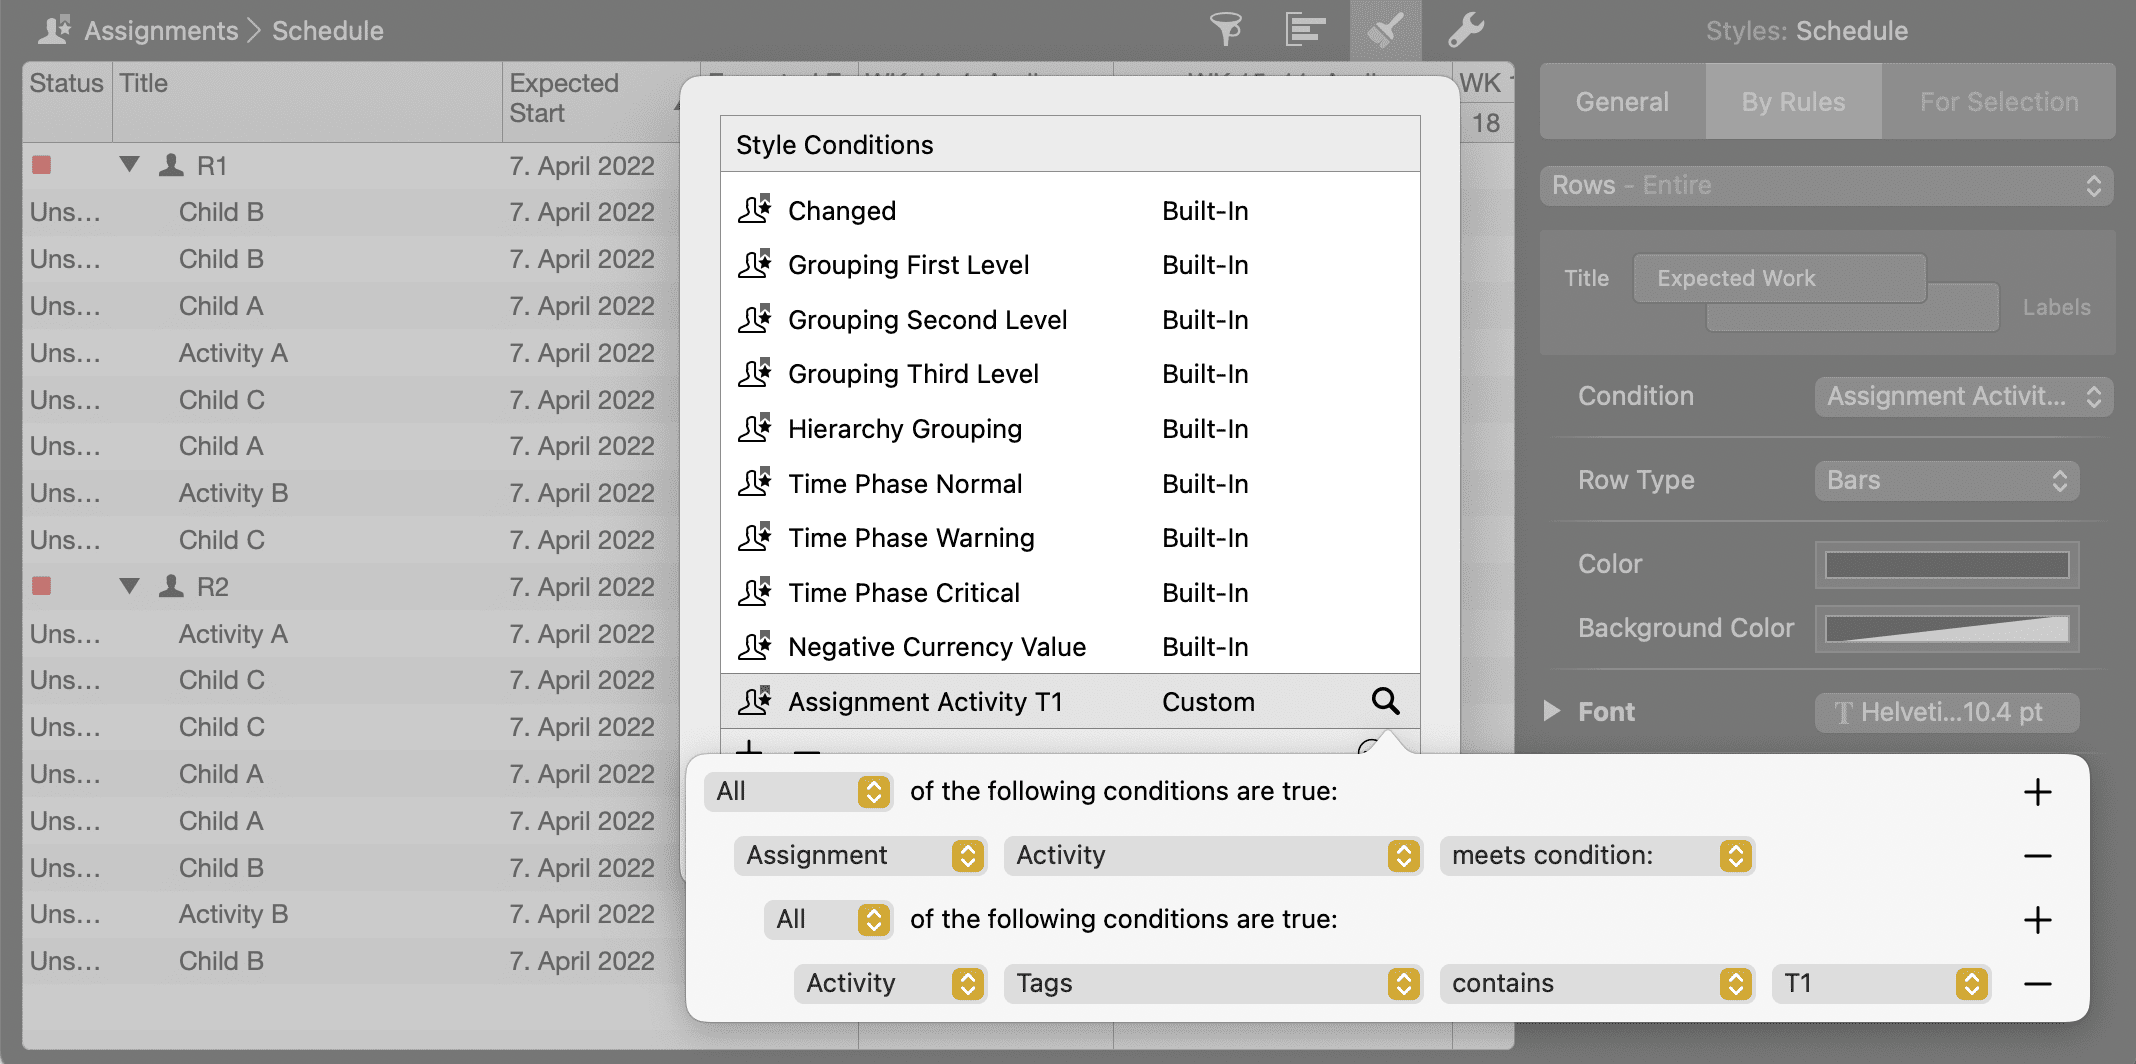The image size is (2136, 1064).
Task: Click the Expected Work title field
Action: click(x=1779, y=278)
